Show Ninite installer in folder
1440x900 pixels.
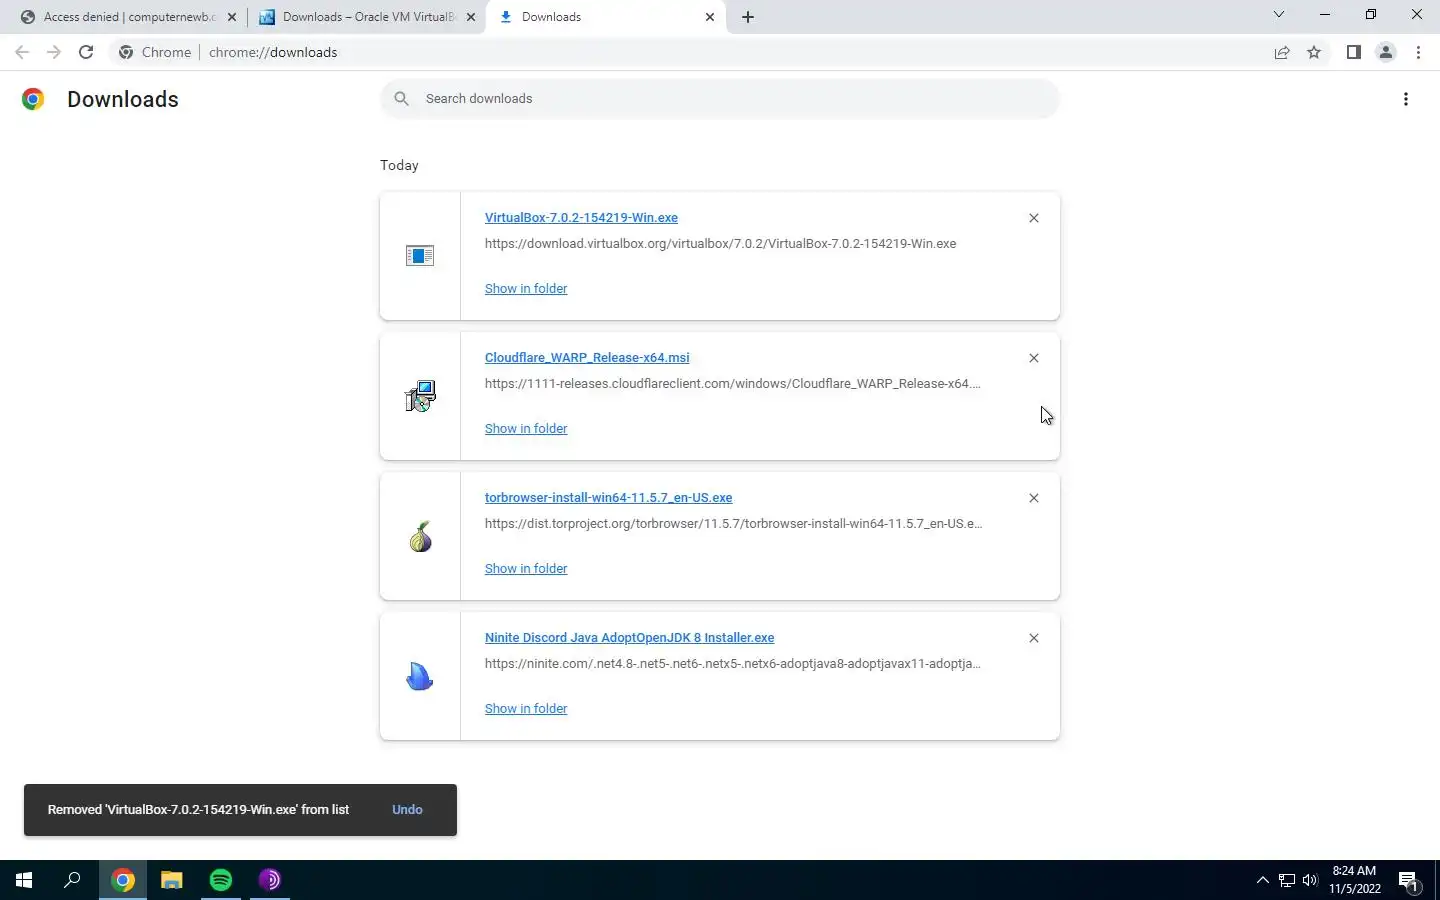point(526,709)
